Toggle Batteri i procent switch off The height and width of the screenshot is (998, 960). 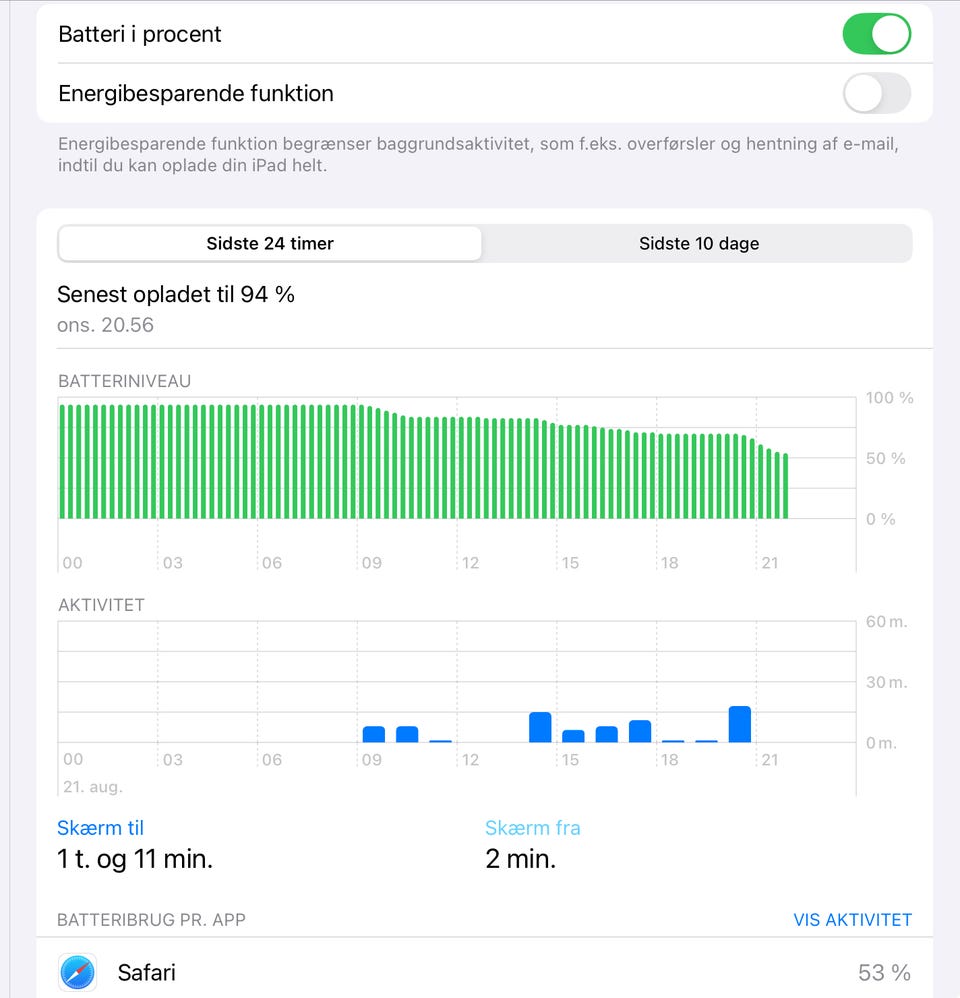(876, 34)
